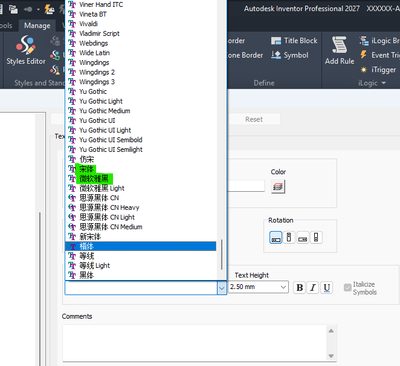Screen dimensions: 400x366
Task: Select the second rotation option
Action: pos(289,238)
